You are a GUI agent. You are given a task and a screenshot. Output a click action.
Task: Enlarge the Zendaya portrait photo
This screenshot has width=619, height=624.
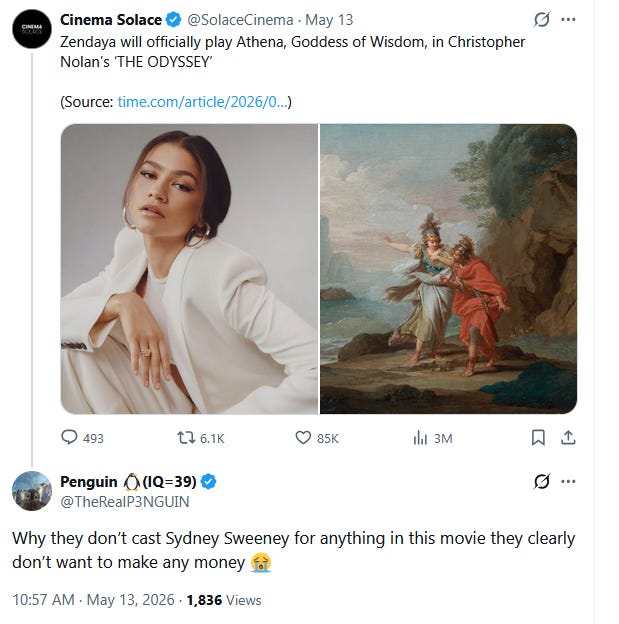pos(189,269)
